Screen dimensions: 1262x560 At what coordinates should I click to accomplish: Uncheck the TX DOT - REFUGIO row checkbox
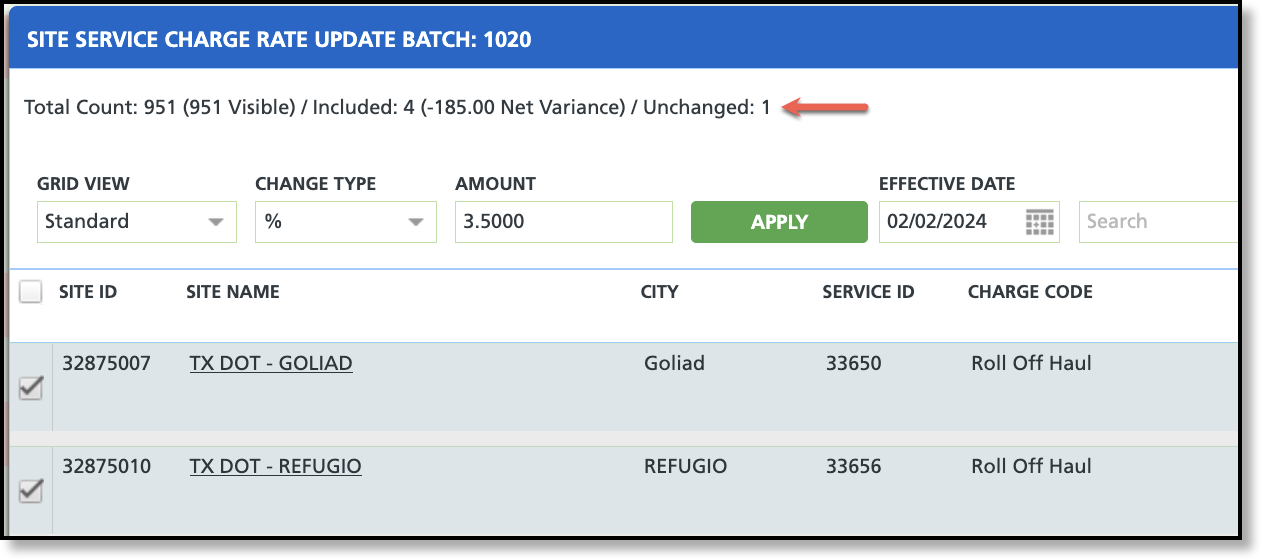click(x=31, y=491)
